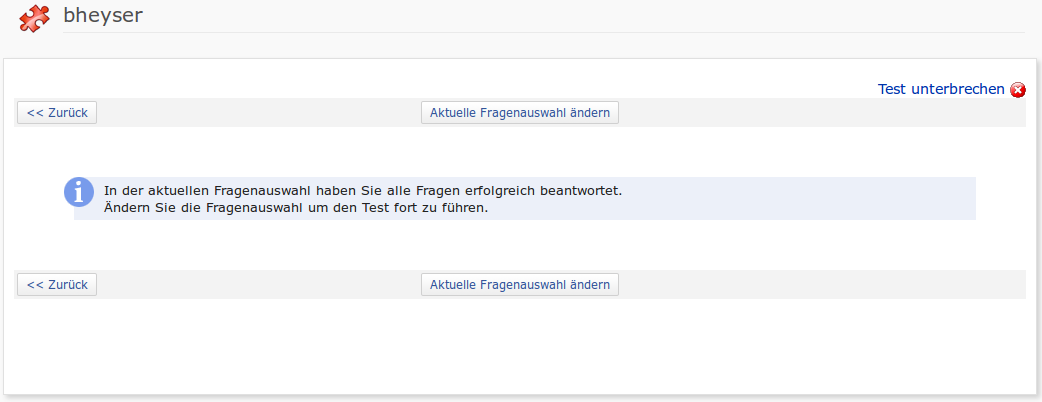1042x402 pixels.
Task: Click the red puzzle piece logo
Action: point(34,18)
